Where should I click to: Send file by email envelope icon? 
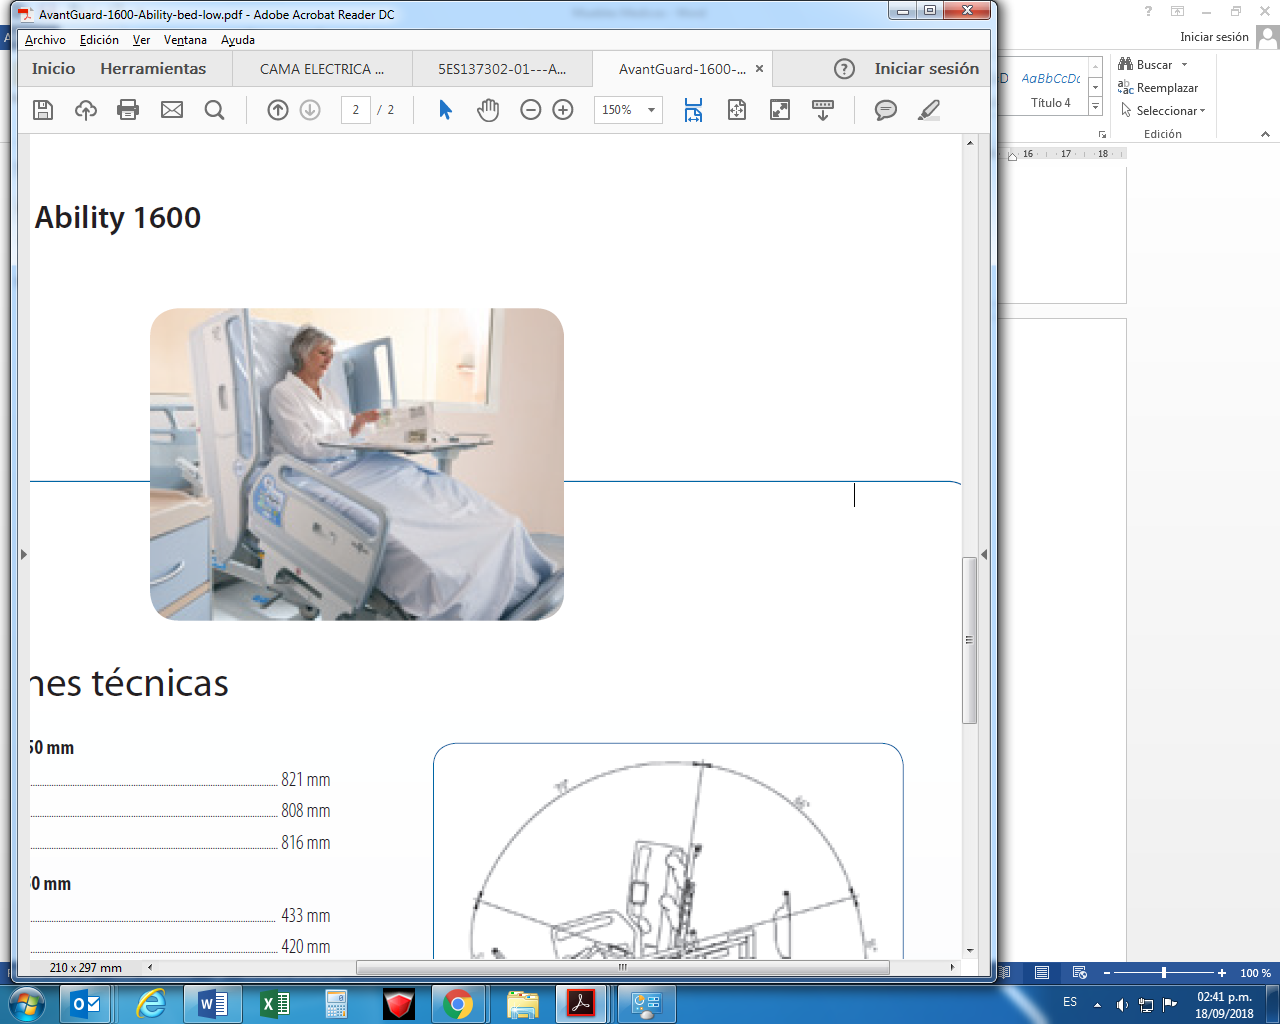(172, 110)
